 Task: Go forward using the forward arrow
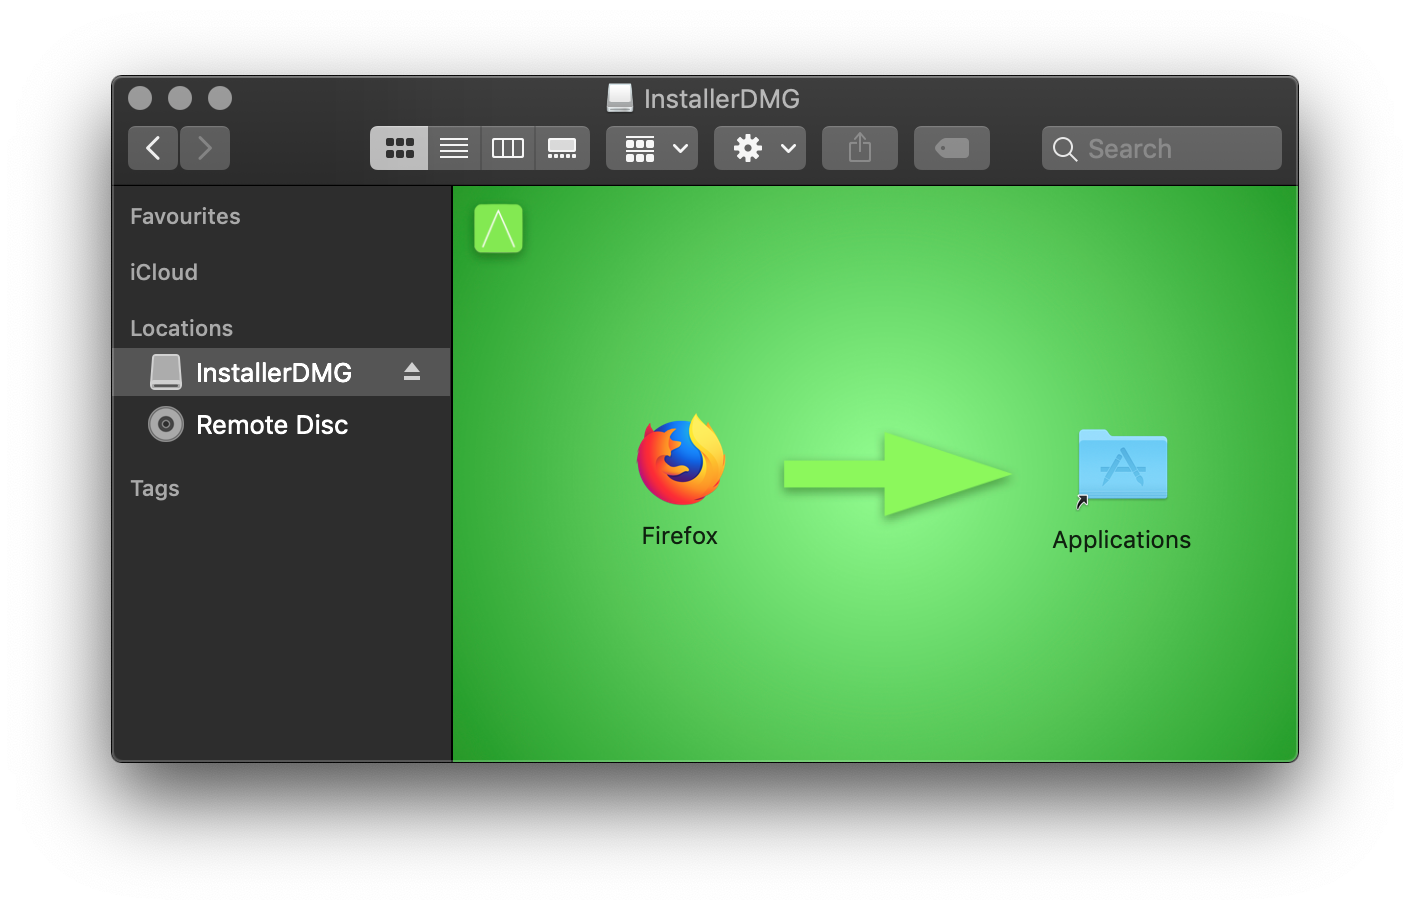(x=205, y=148)
